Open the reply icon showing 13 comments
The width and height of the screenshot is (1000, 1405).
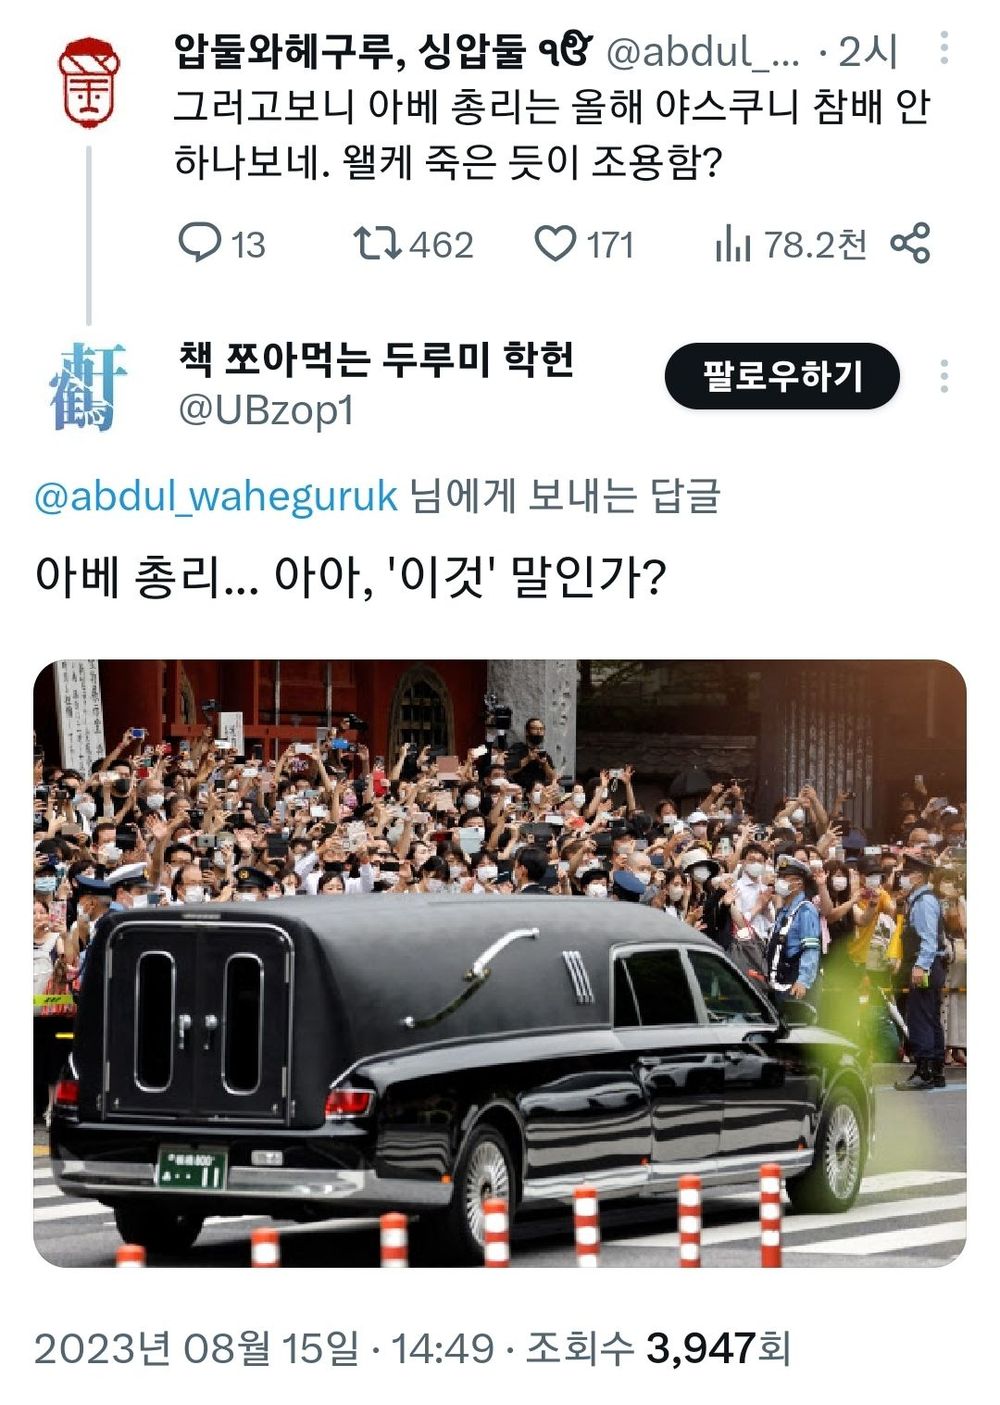pyautogui.click(x=199, y=243)
